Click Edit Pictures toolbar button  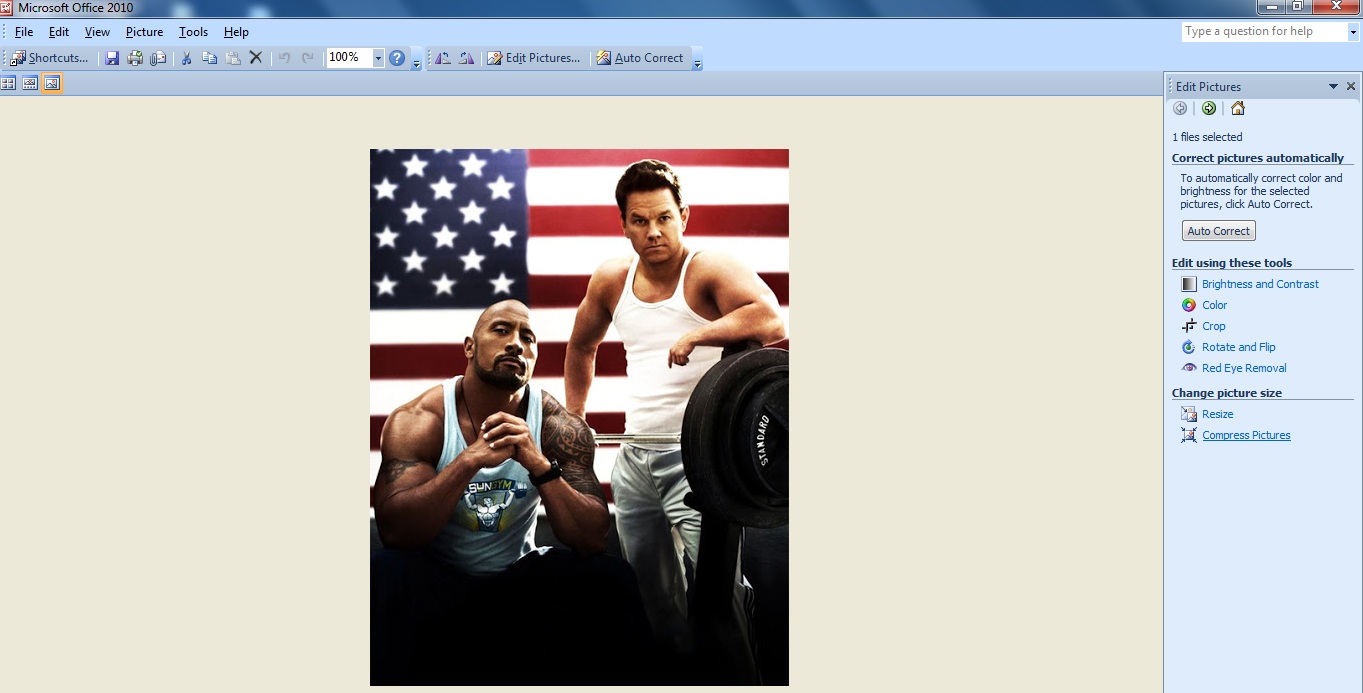(533, 58)
